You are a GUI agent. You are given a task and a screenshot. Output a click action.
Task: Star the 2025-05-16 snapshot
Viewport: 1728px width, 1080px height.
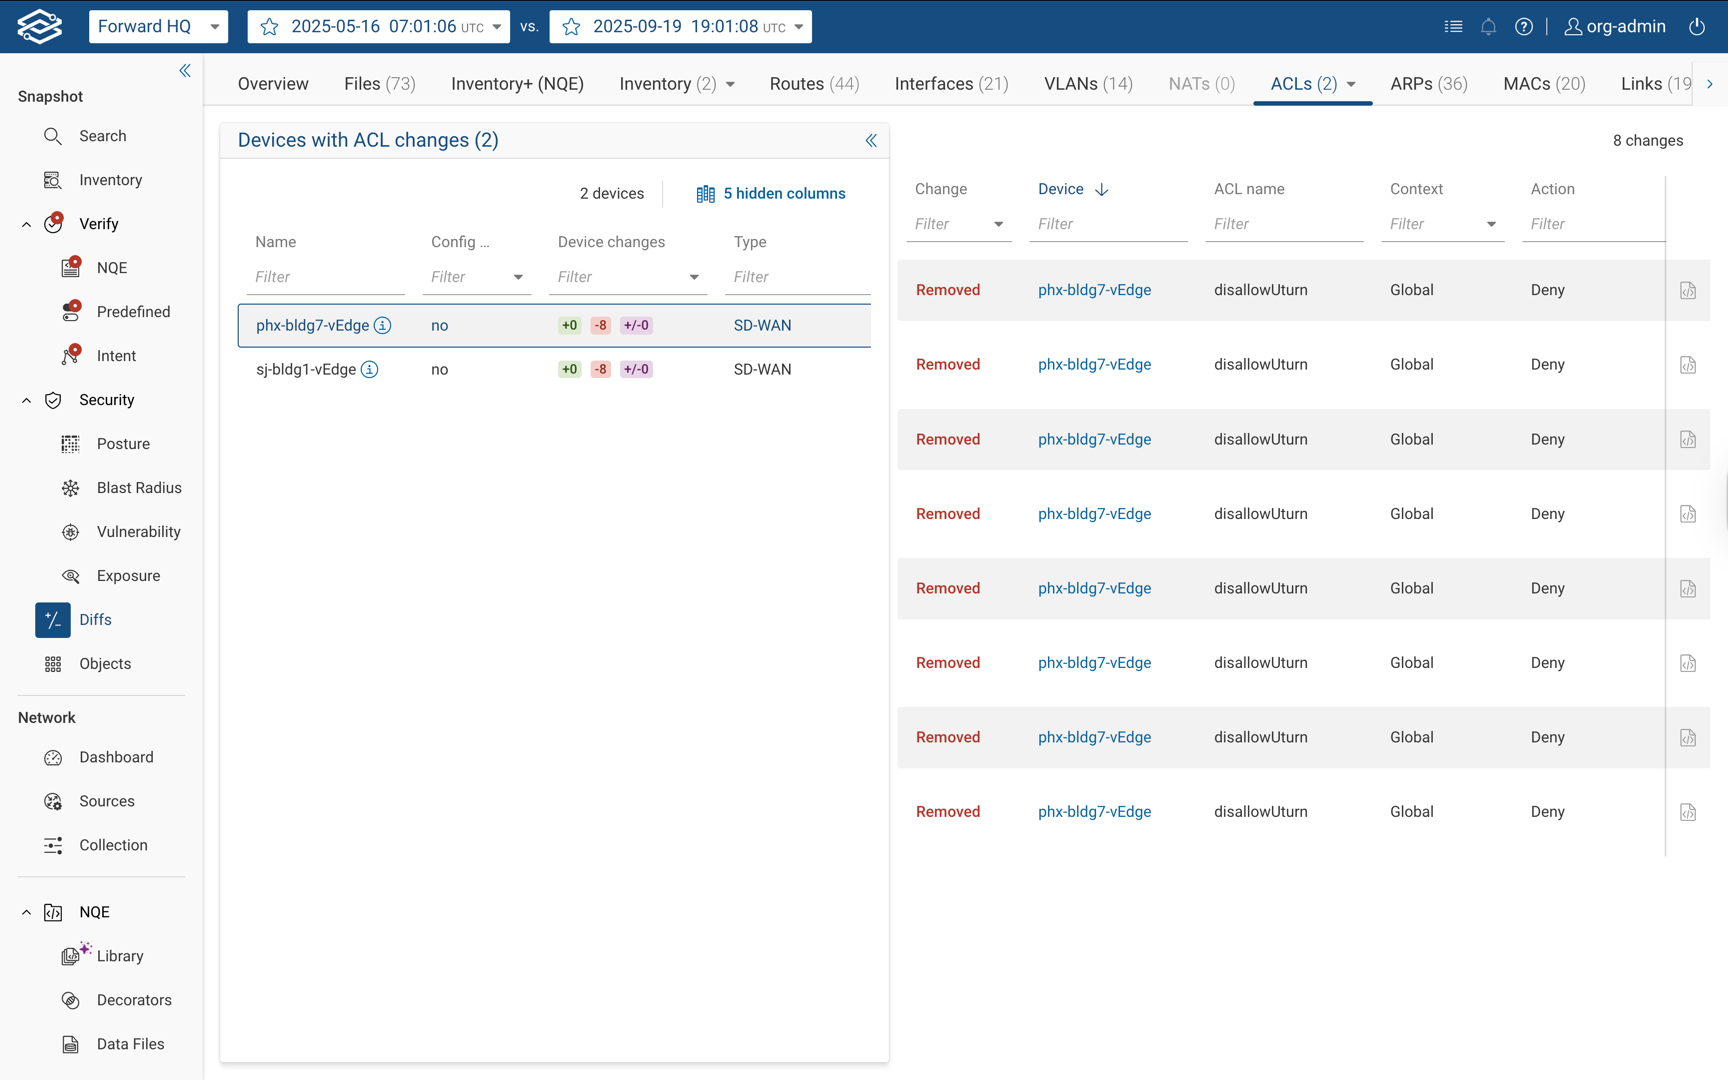tap(270, 27)
